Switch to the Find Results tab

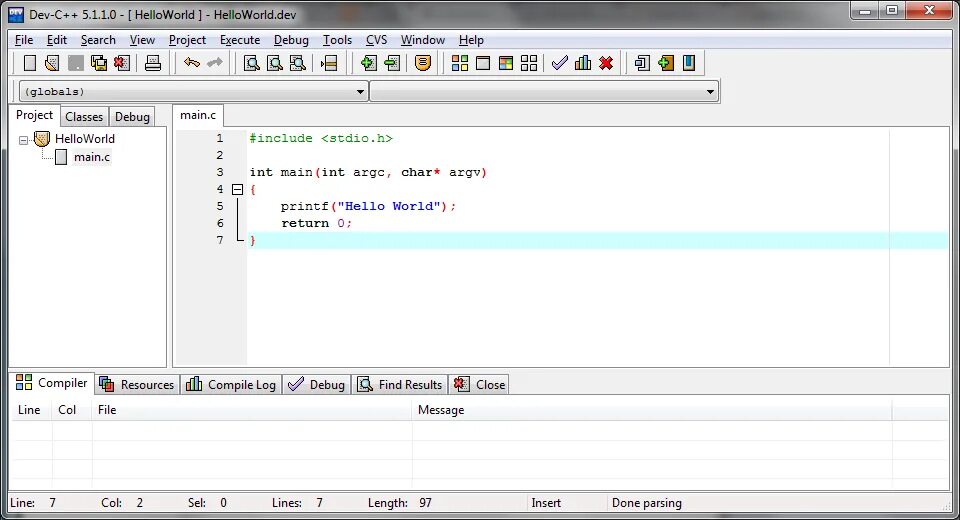point(400,385)
